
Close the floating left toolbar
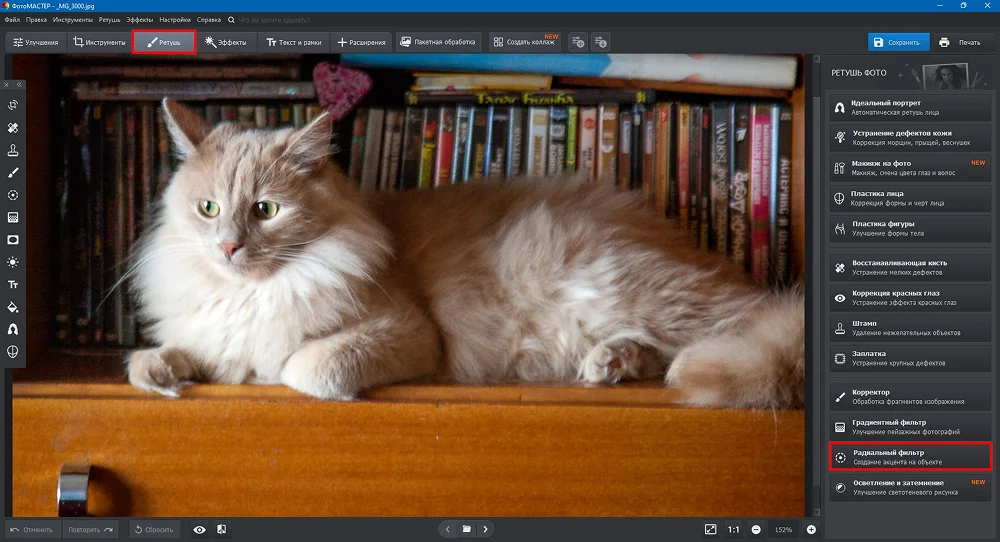(x=7, y=84)
